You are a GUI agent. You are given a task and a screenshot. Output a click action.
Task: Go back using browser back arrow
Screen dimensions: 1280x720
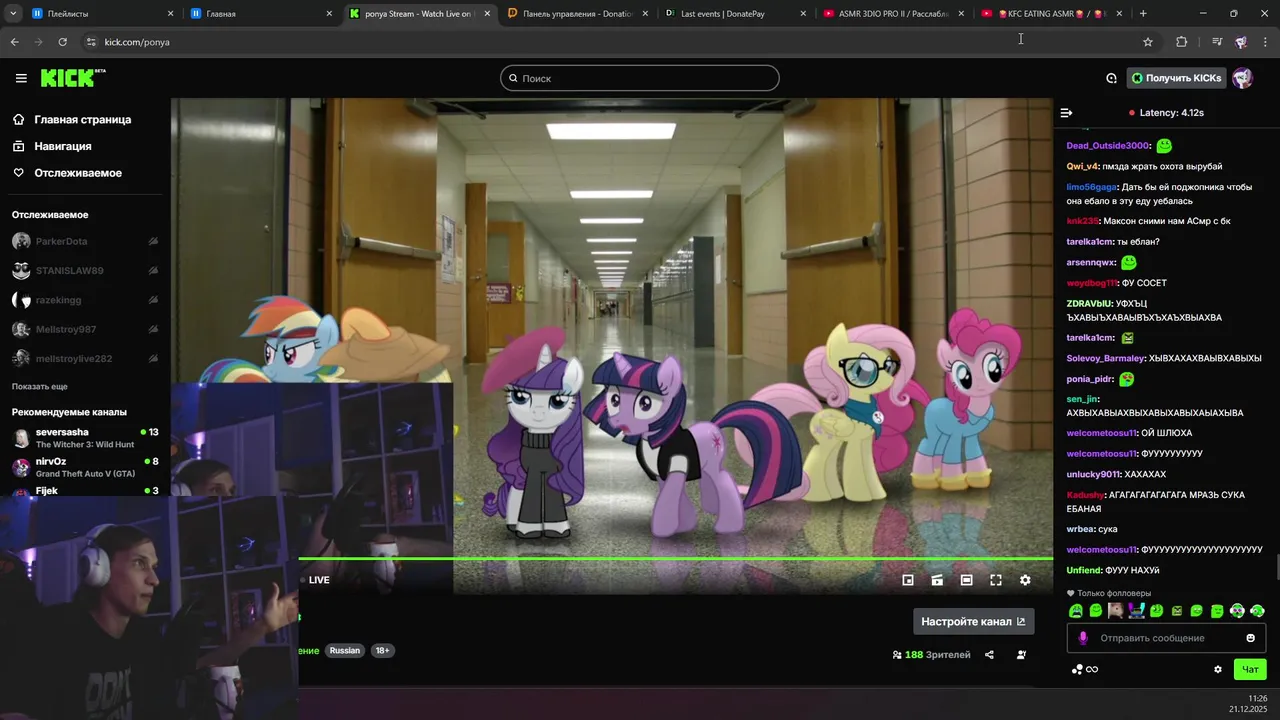pos(14,42)
